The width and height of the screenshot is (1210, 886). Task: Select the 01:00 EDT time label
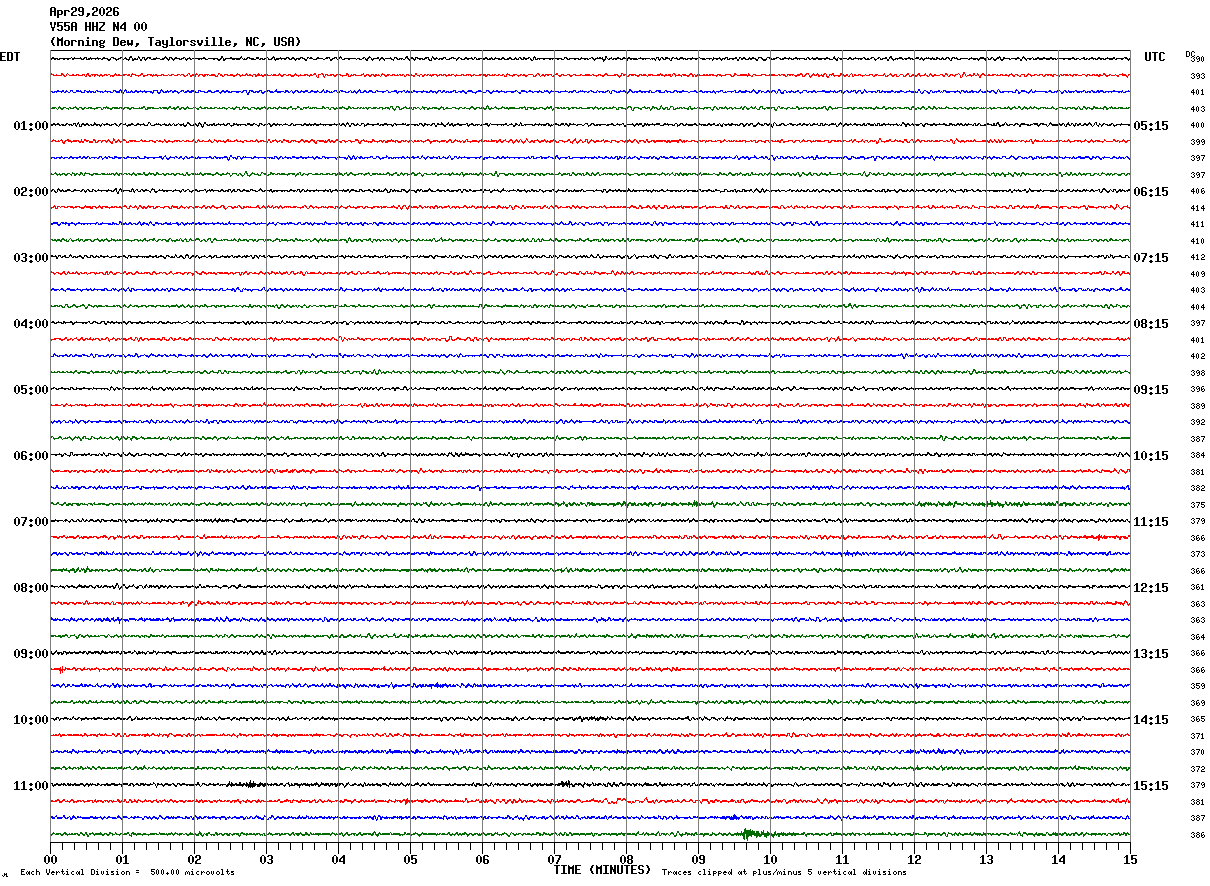tap(30, 126)
